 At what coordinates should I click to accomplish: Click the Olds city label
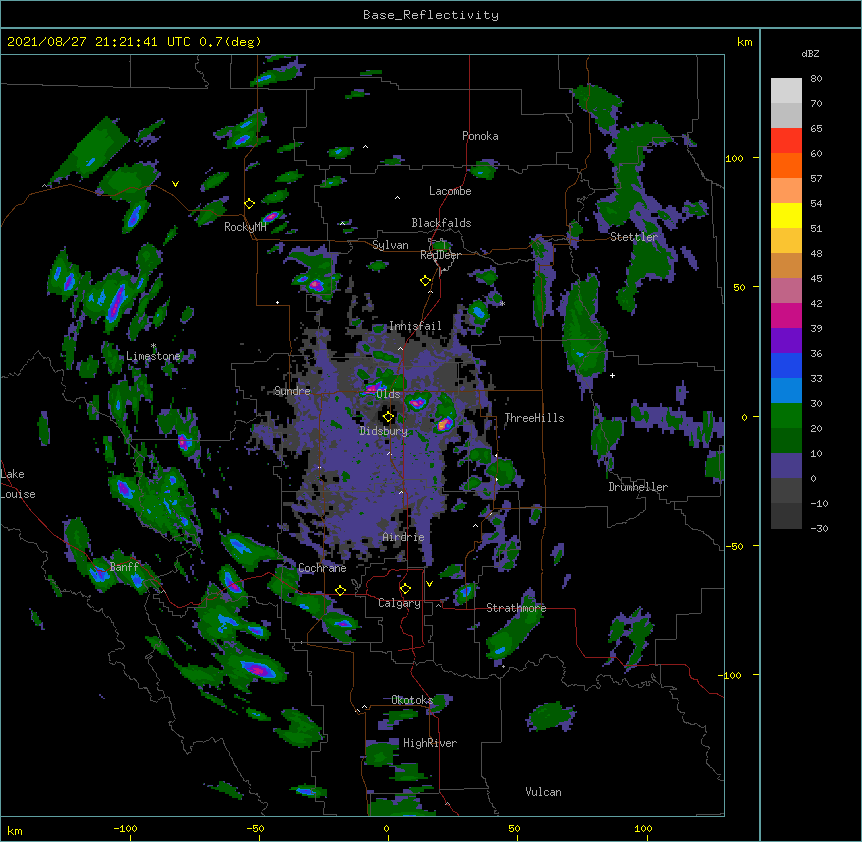[388, 394]
